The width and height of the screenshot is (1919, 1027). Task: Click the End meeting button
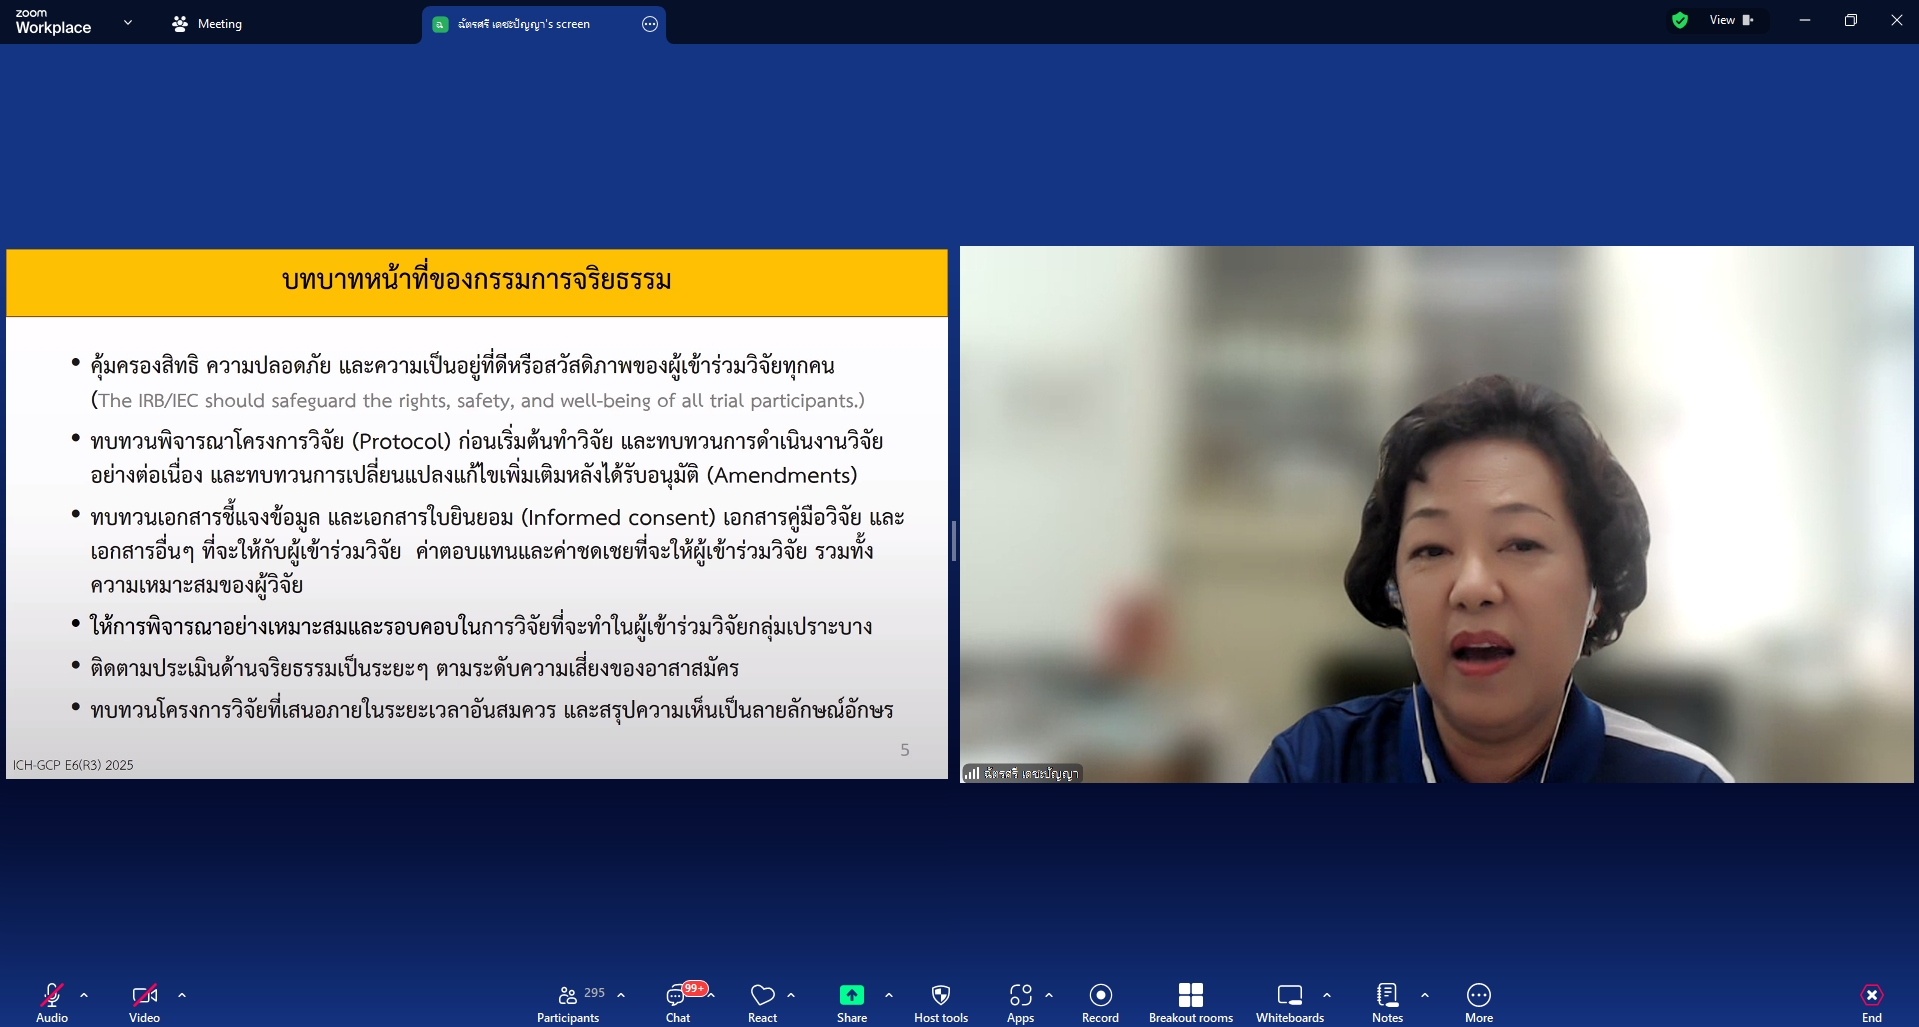tap(1871, 1001)
